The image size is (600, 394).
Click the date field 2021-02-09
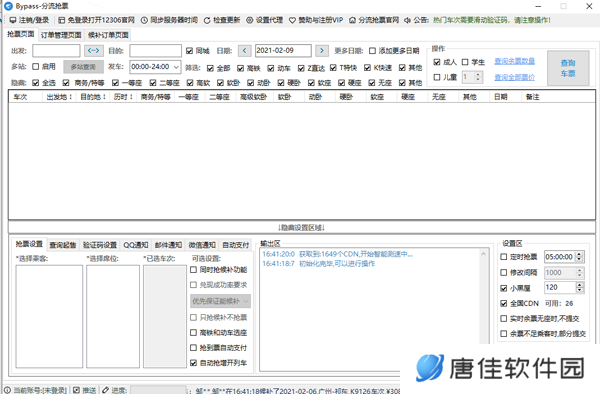click(283, 50)
